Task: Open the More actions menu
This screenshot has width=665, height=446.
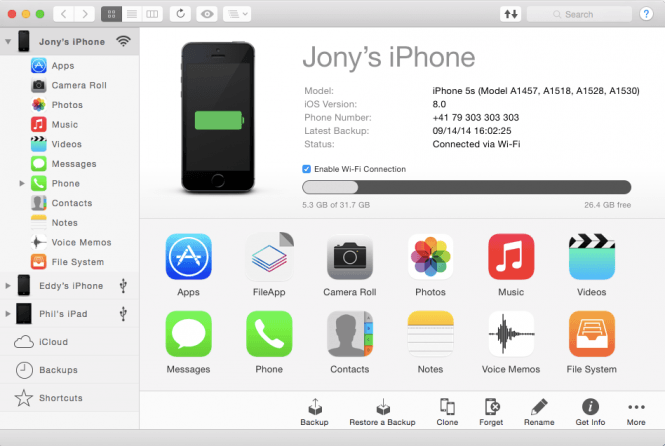Action: pos(636,412)
